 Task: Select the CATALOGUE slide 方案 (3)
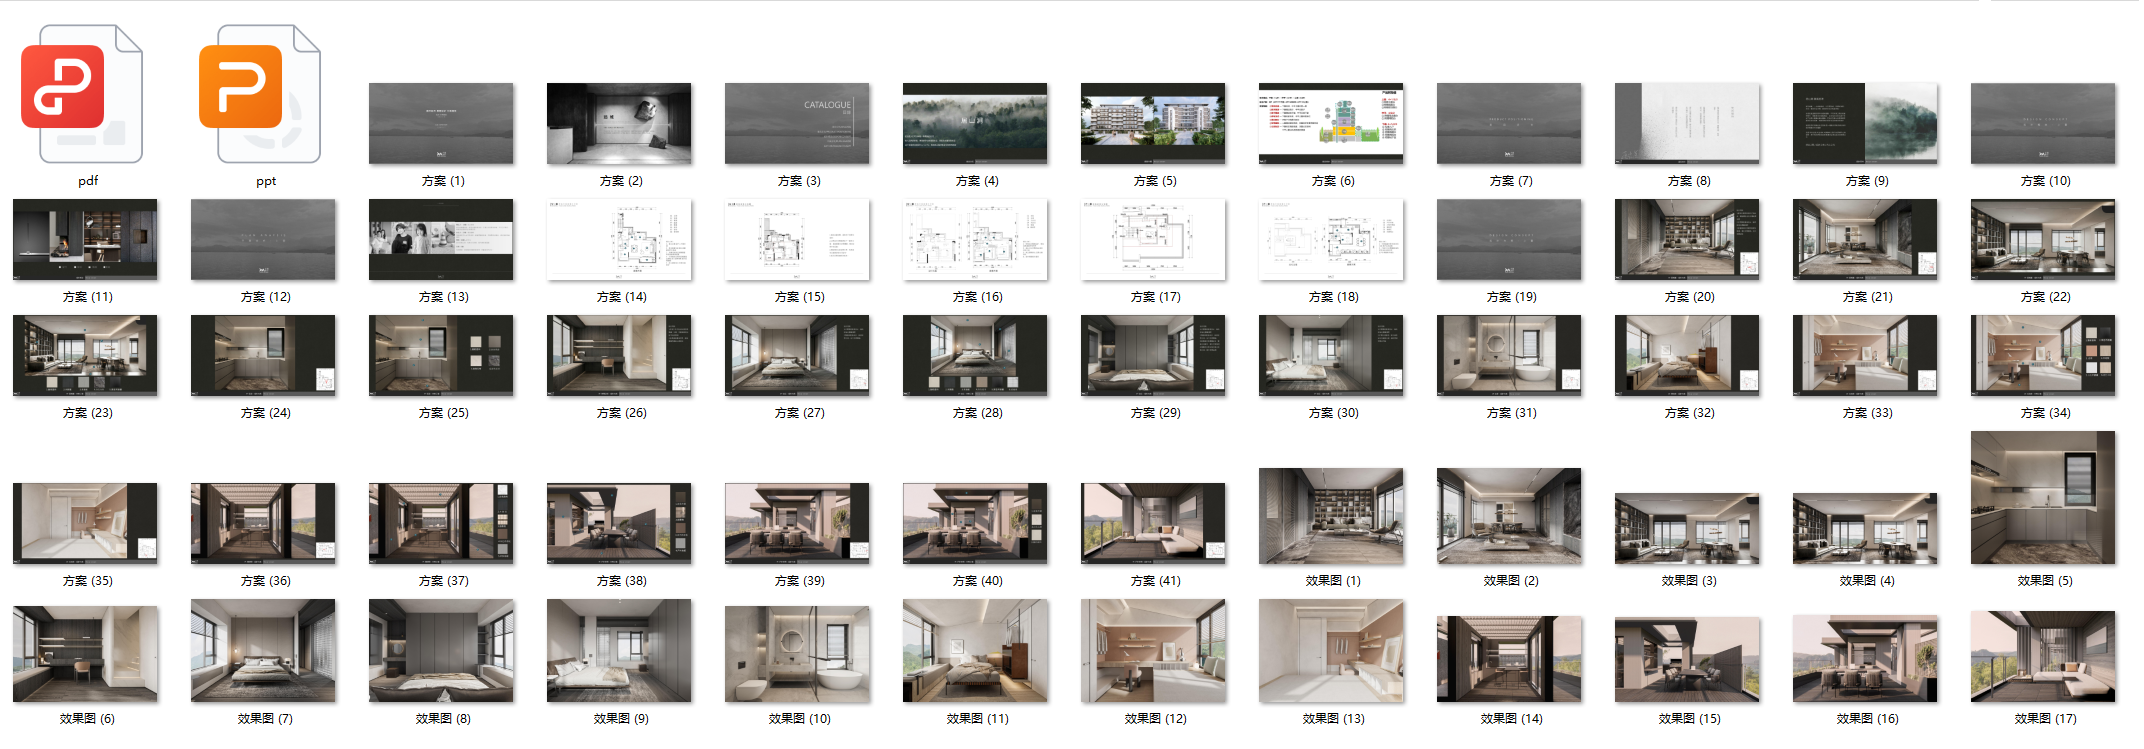[x=797, y=124]
